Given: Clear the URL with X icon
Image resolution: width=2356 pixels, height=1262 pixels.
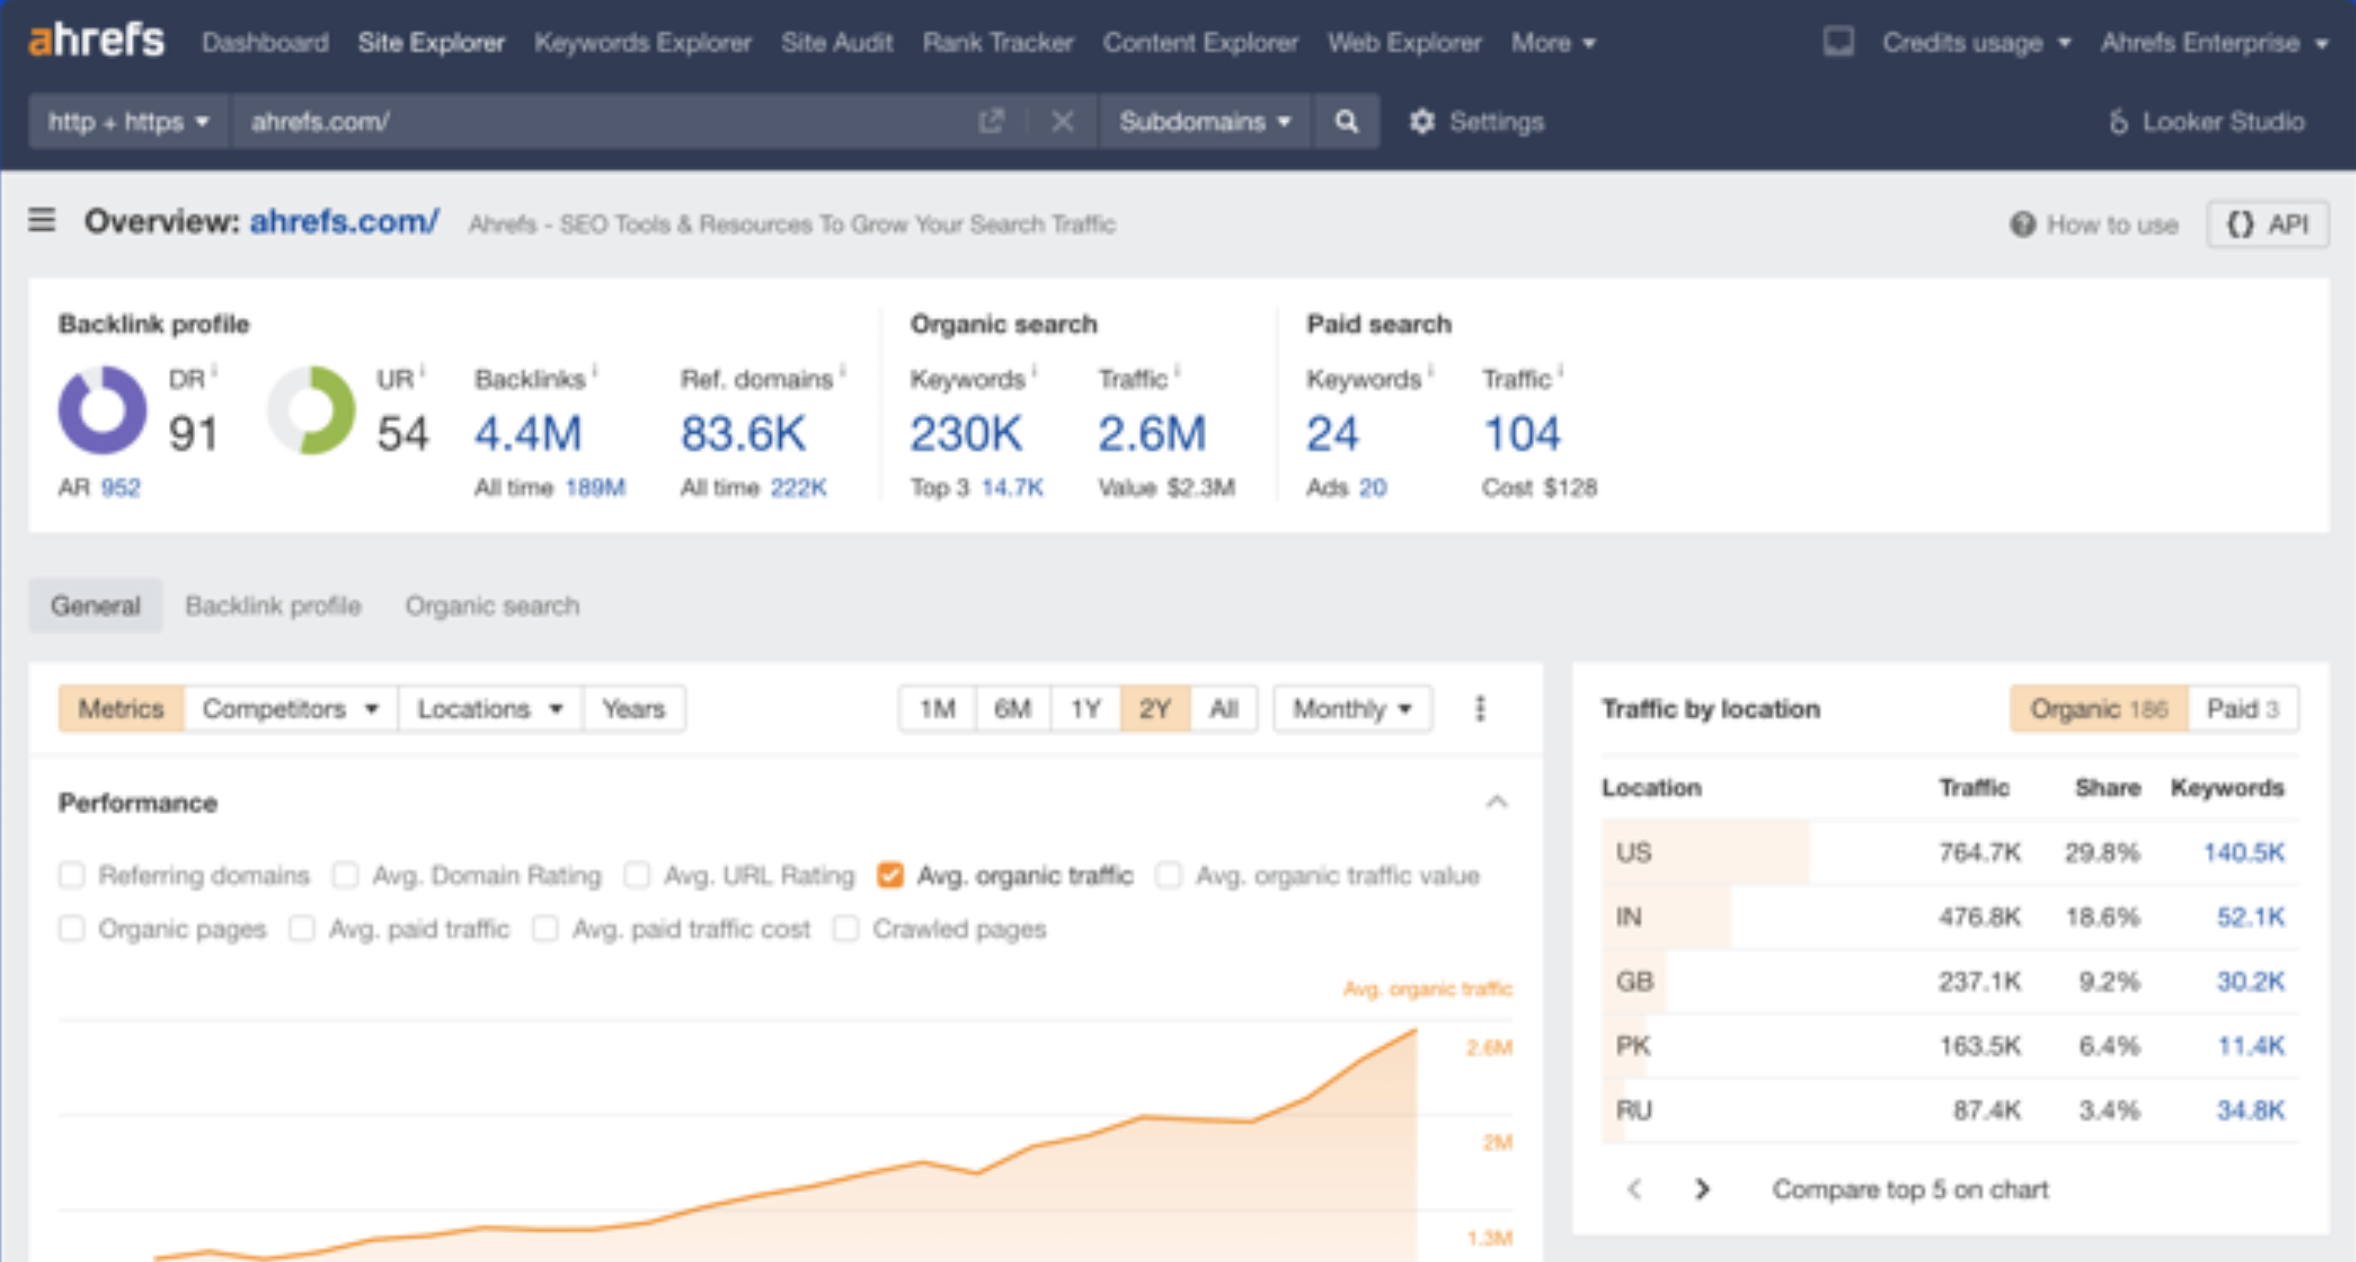Looking at the screenshot, I should pyautogui.click(x=1062, y=122).
